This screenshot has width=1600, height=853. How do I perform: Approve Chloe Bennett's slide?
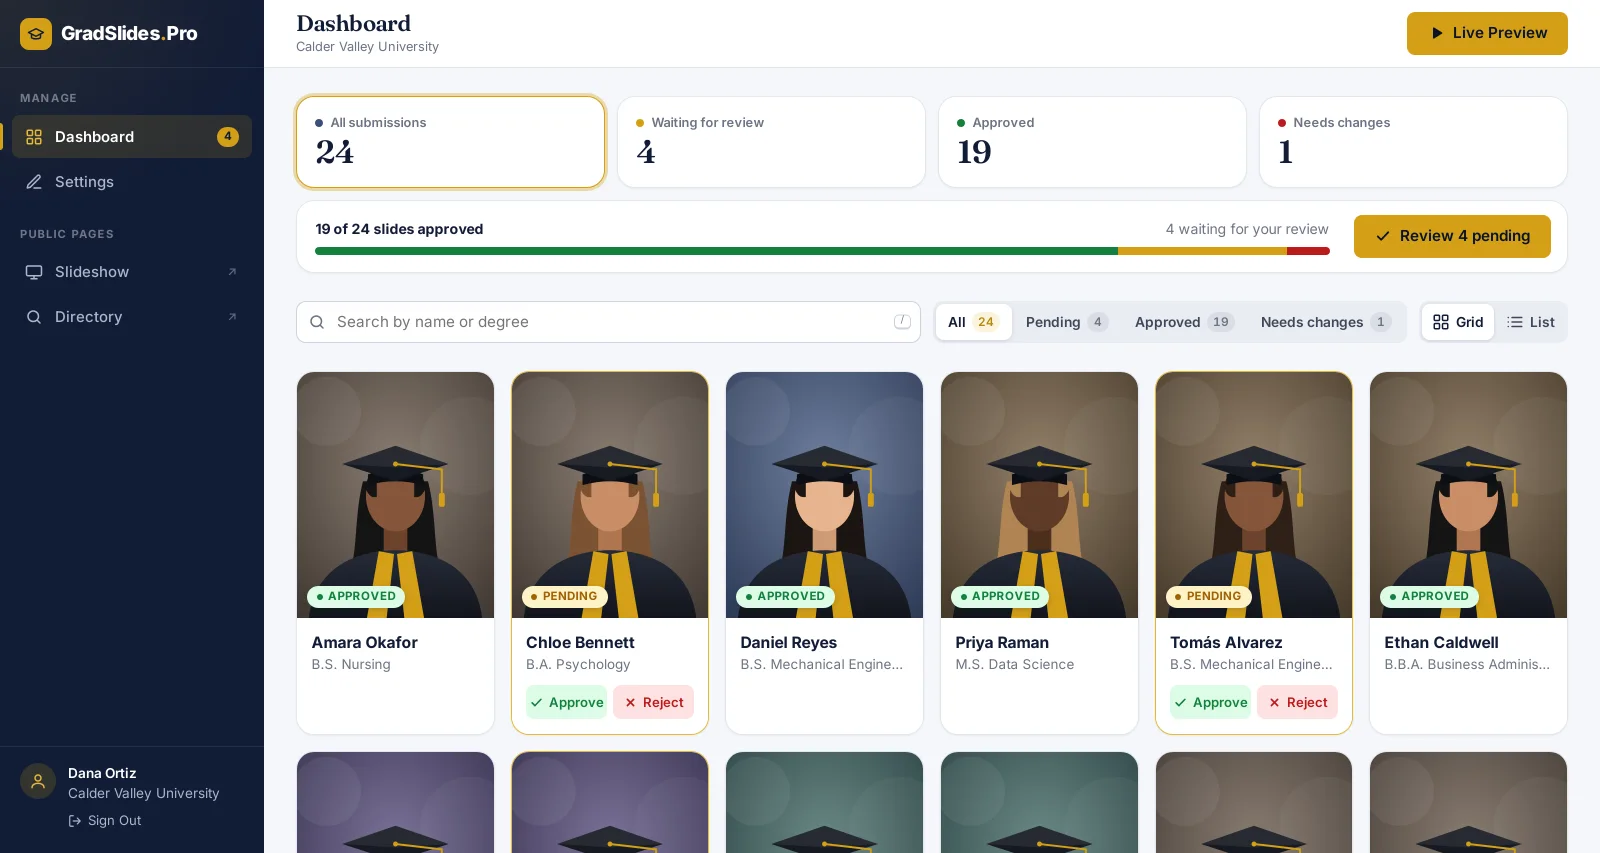pyautogui.click(x=566, y=702)
